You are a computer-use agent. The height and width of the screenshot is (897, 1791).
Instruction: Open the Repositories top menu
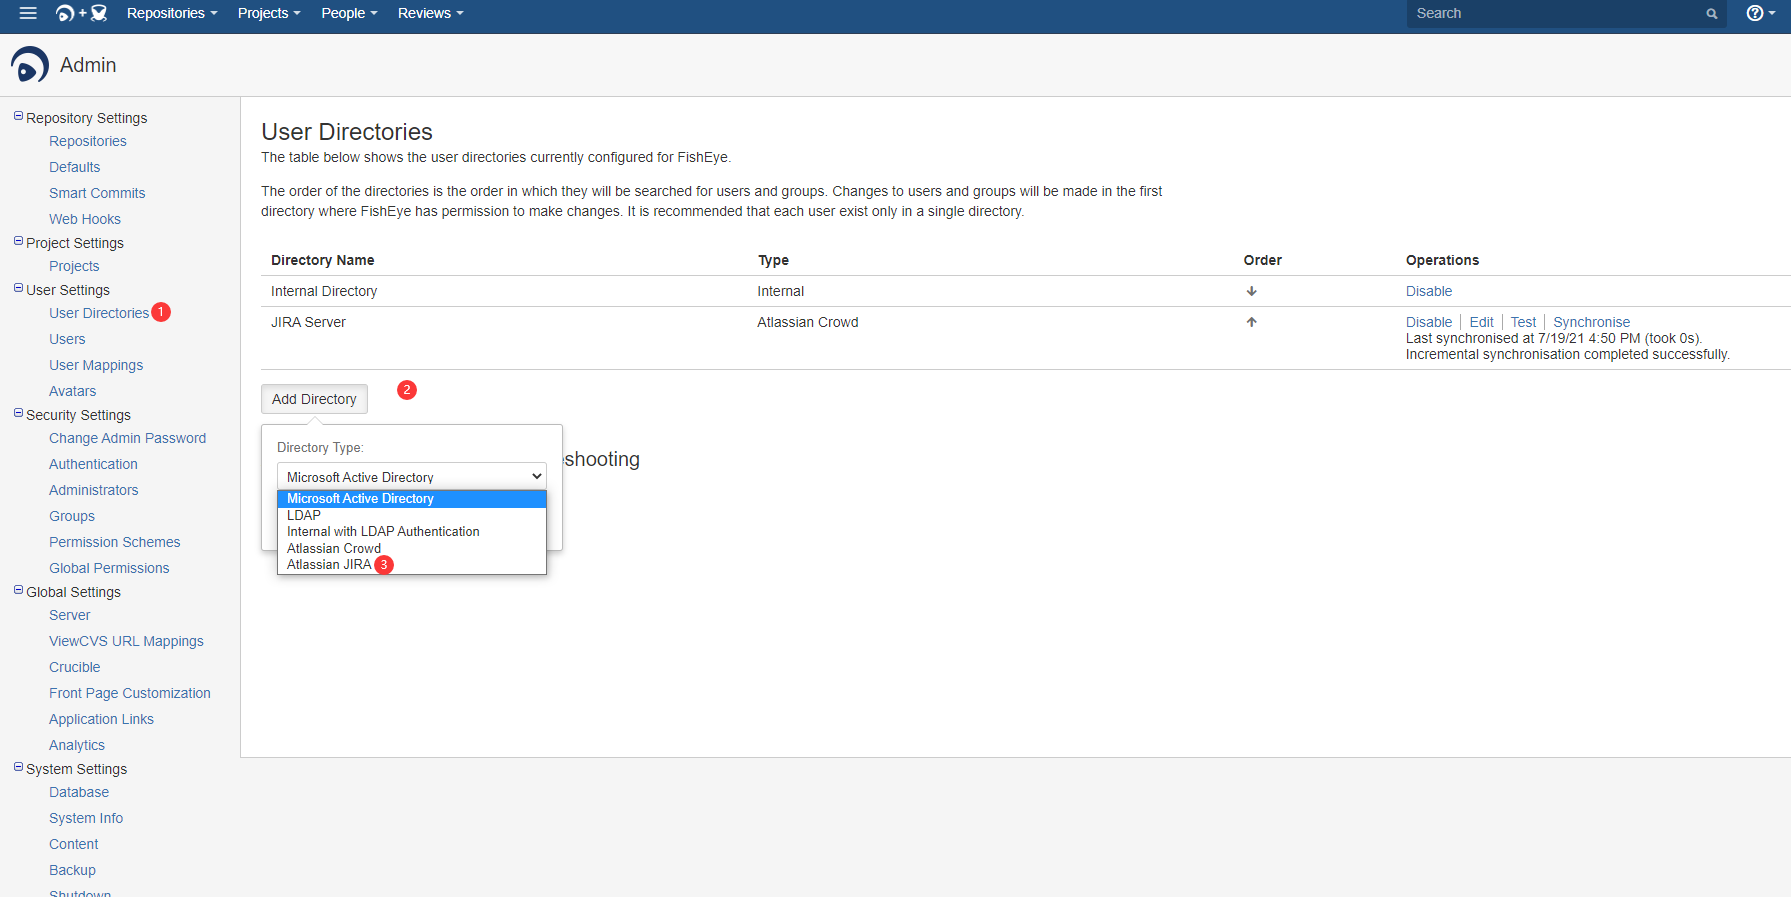click(172, 13)
